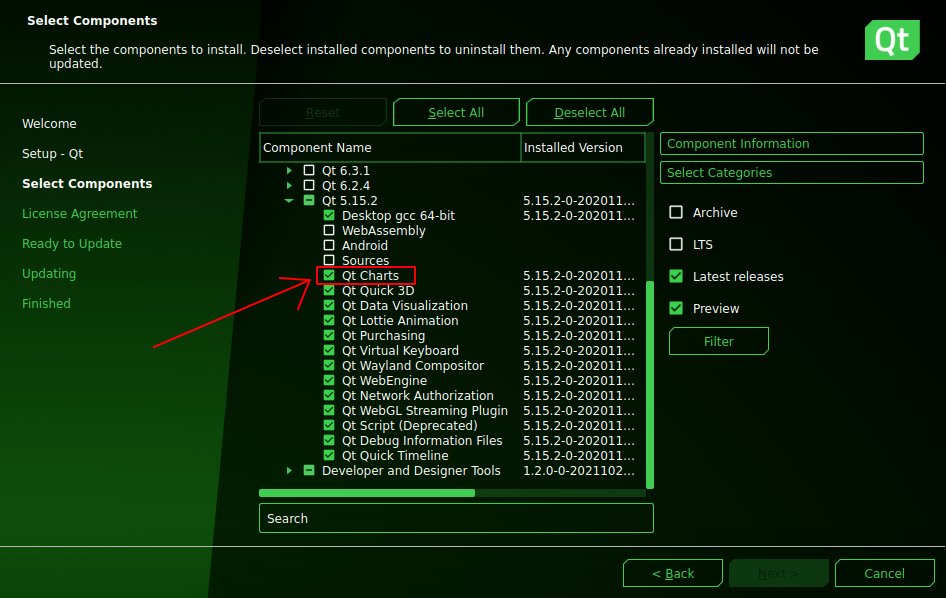Uncheck the Qt Charts checkbox
Image resolution: width=946 pixels, height=598 pixels.
(x=329, y=275)
